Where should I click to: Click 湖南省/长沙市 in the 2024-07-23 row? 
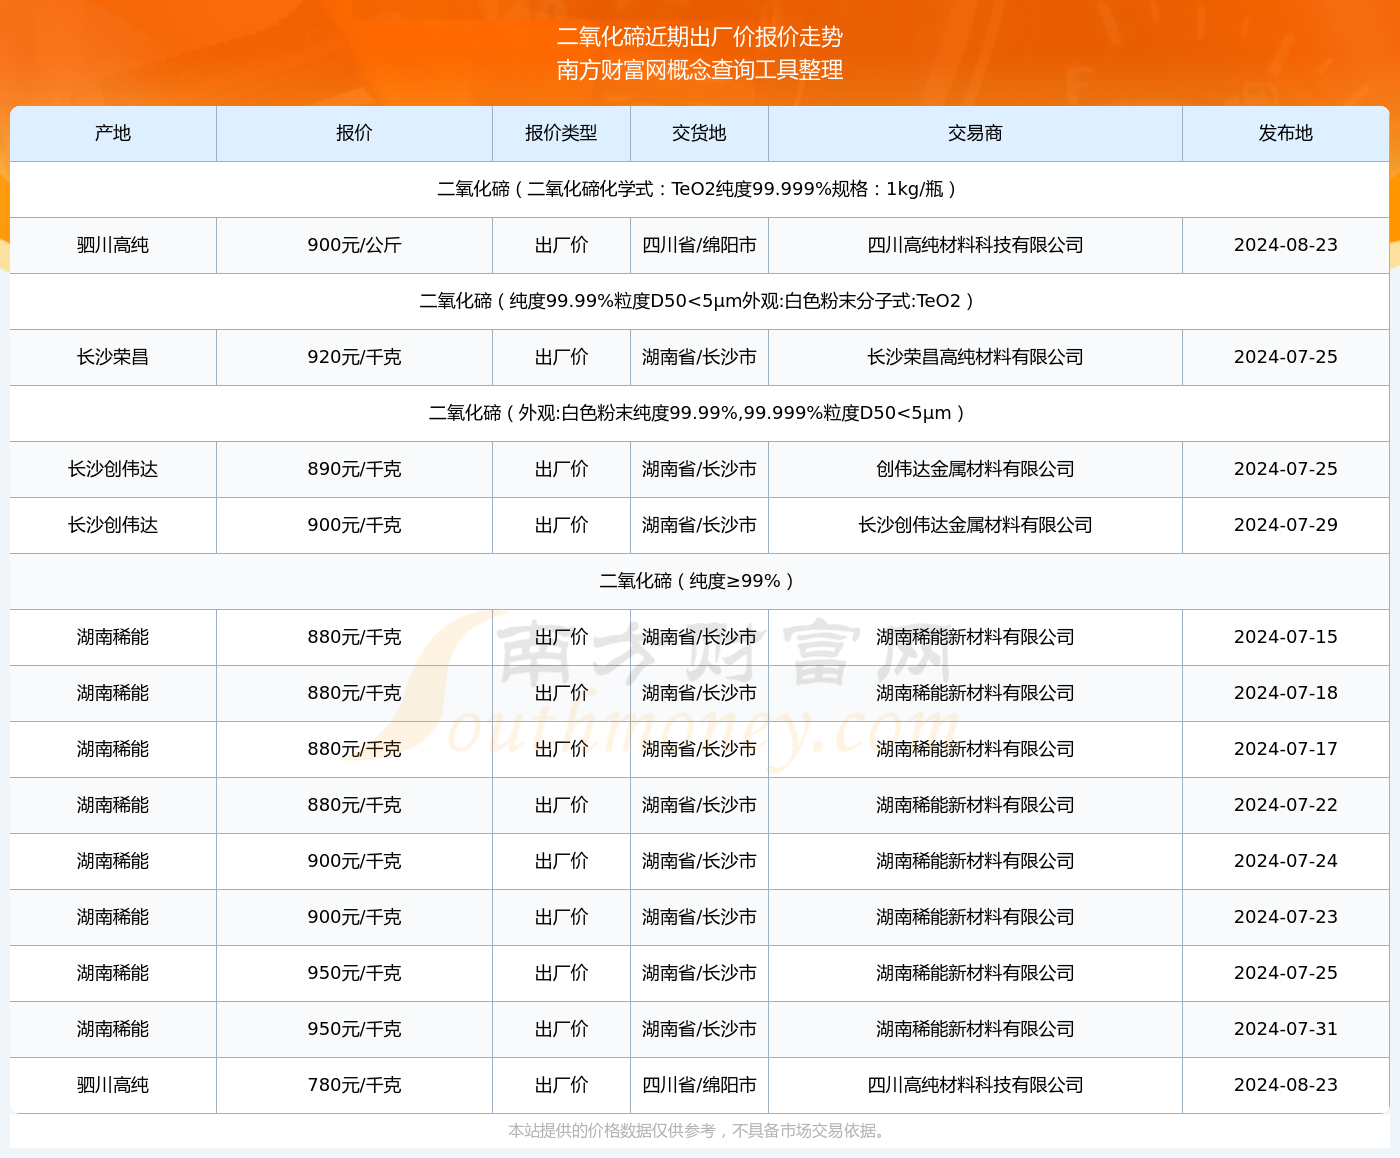[699, 917]
